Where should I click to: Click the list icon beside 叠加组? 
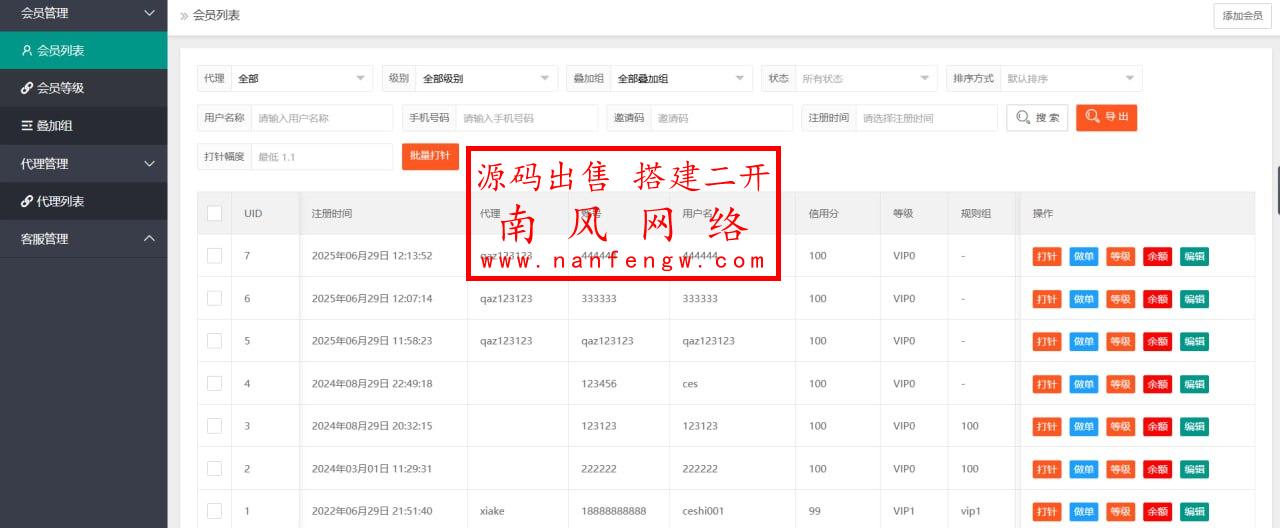27,126
